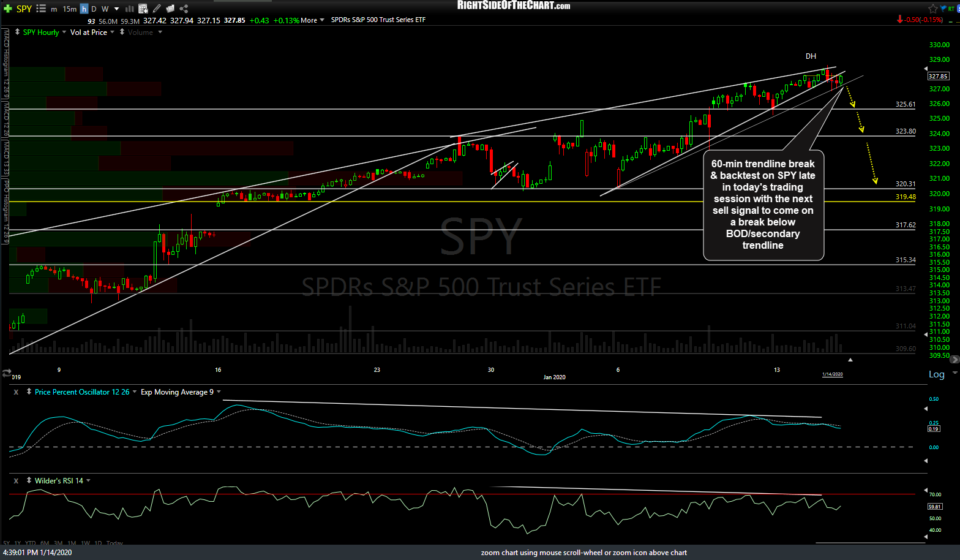The height and width of the screenshot is (560, 960).
Task: Switch to the Weekly 'W' timeframe
Action: point(105,9)
